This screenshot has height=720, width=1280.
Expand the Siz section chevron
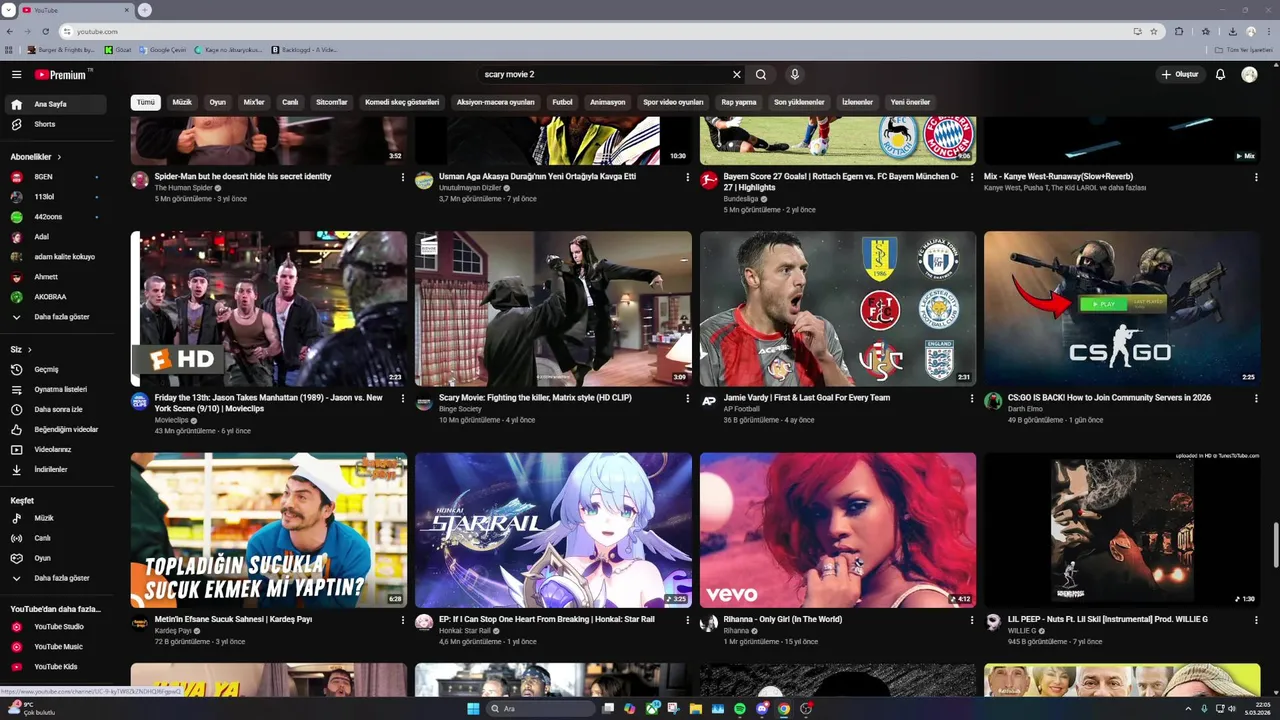[30, 350]
